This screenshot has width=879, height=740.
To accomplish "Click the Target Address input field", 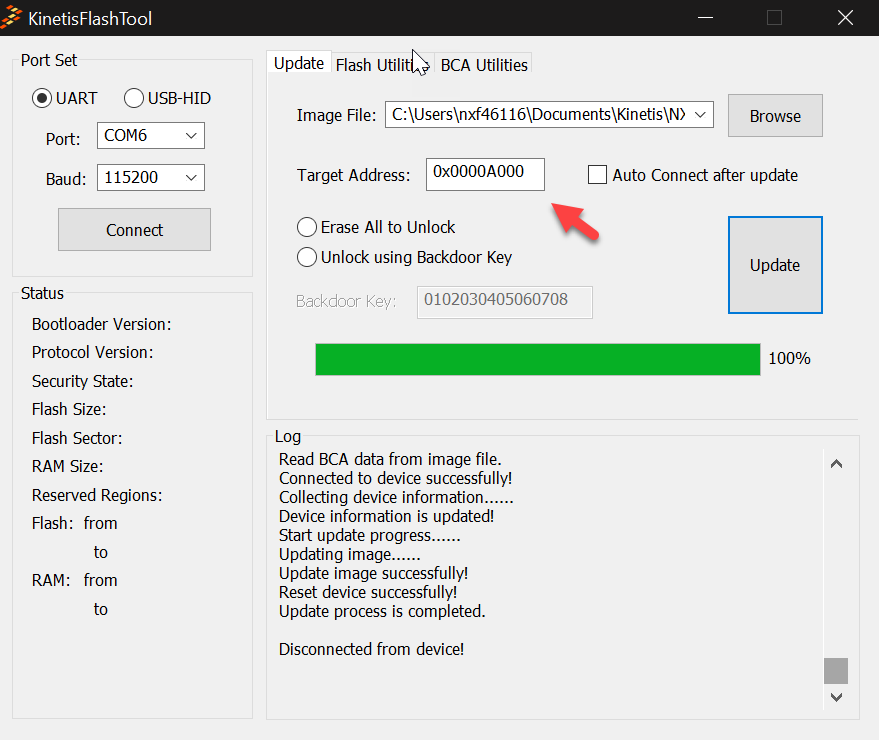I will pyautogui.click(x=485, y=174).
